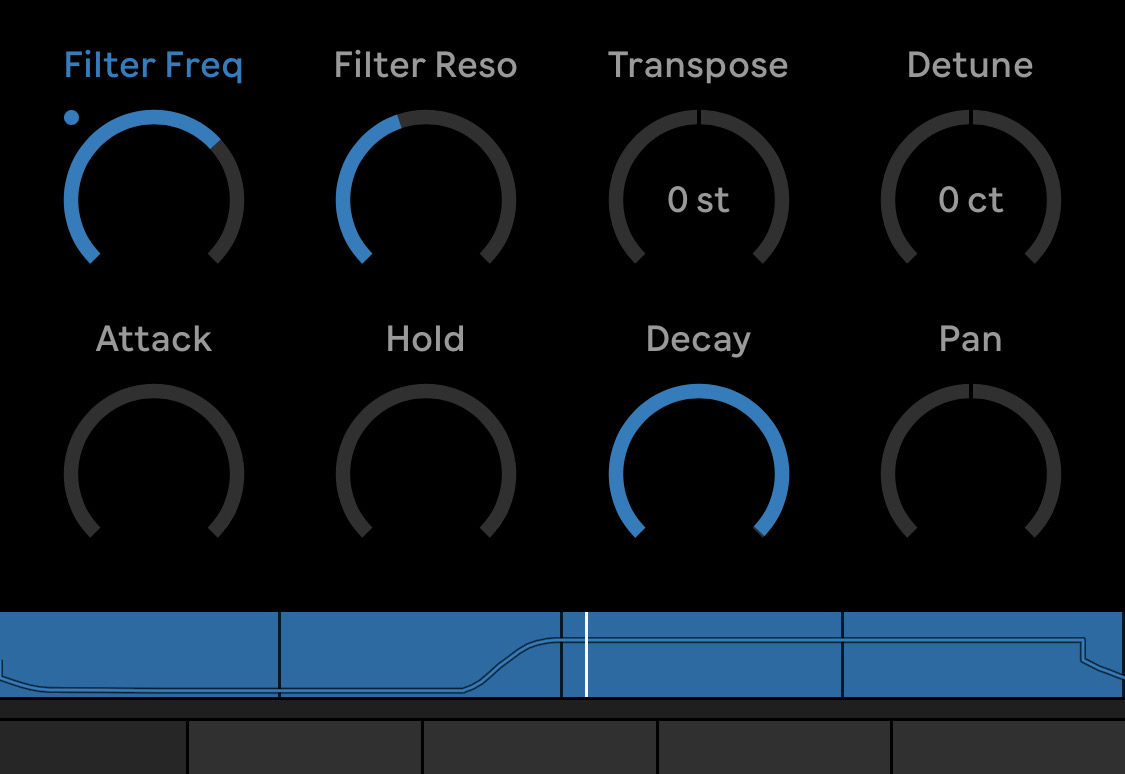Click the Transpose label
The height and width of the screenshot is (774, 1125).
click(698, 66)
